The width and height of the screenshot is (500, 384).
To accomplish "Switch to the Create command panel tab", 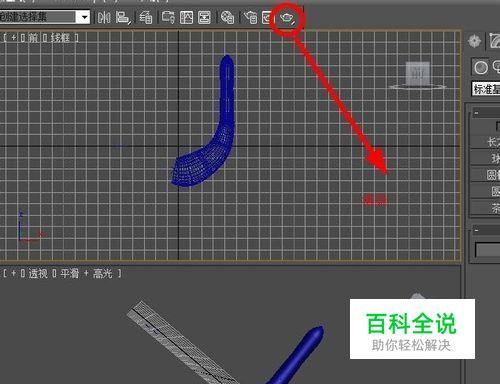I will point(474,41).
